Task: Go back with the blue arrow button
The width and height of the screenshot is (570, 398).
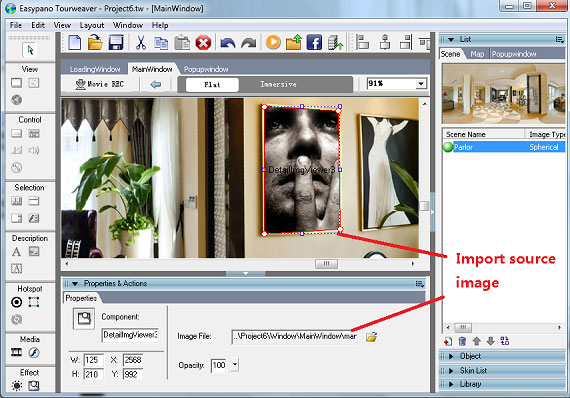Action: (x=156, y=84)
